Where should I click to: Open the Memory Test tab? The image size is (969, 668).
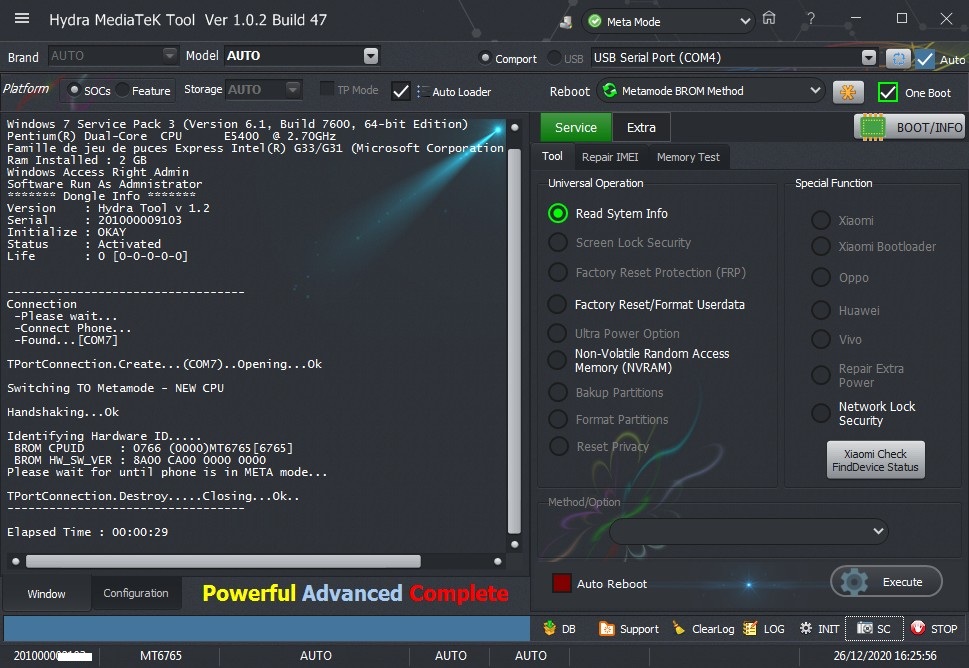pos(688,157)
